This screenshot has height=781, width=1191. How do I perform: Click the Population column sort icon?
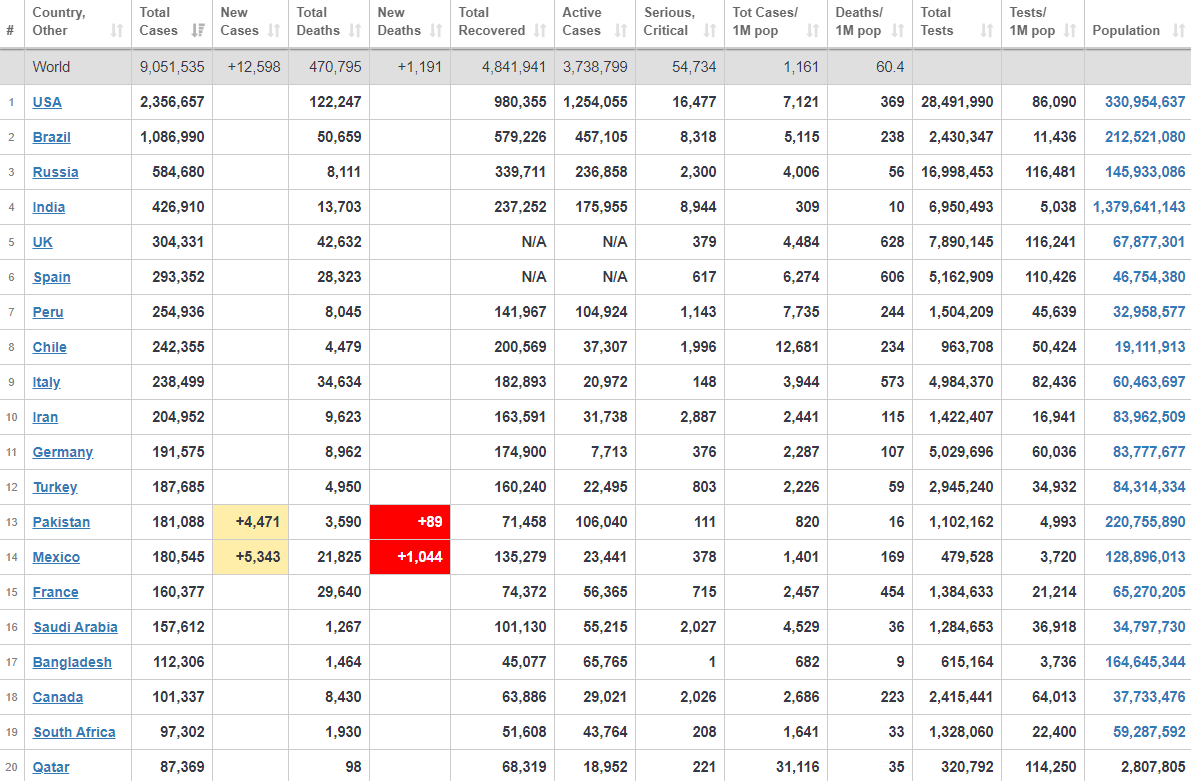point(1176,31)
